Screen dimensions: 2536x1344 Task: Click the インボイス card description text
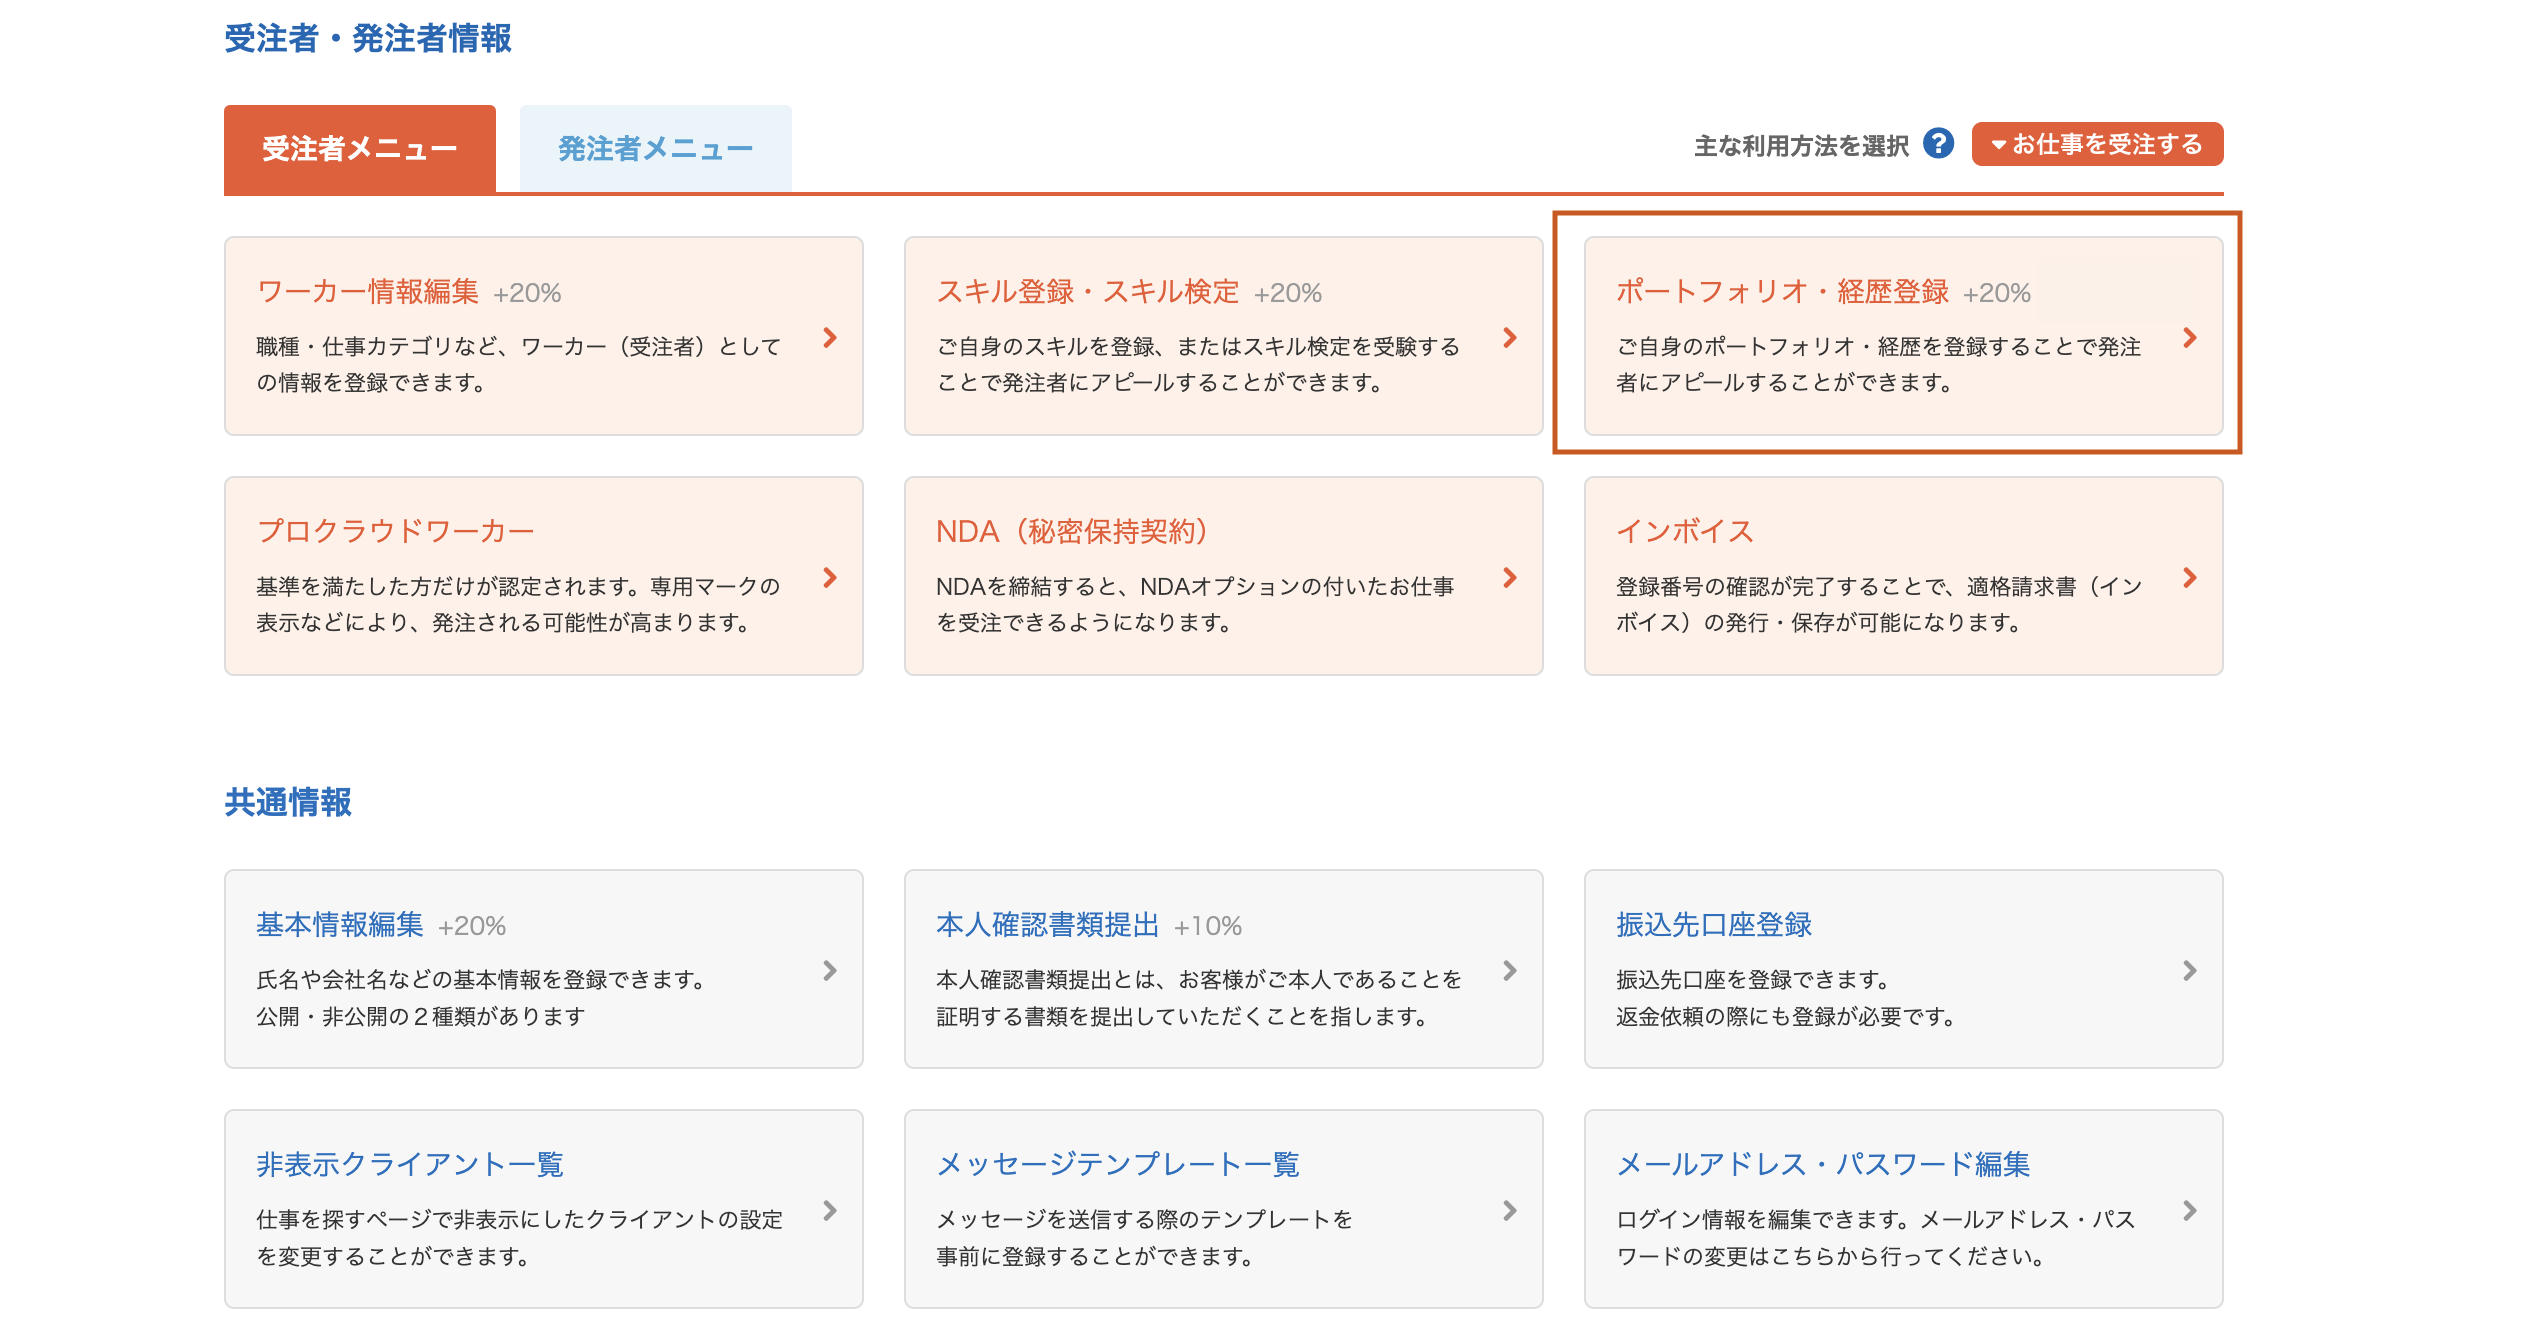(1879, 604)
